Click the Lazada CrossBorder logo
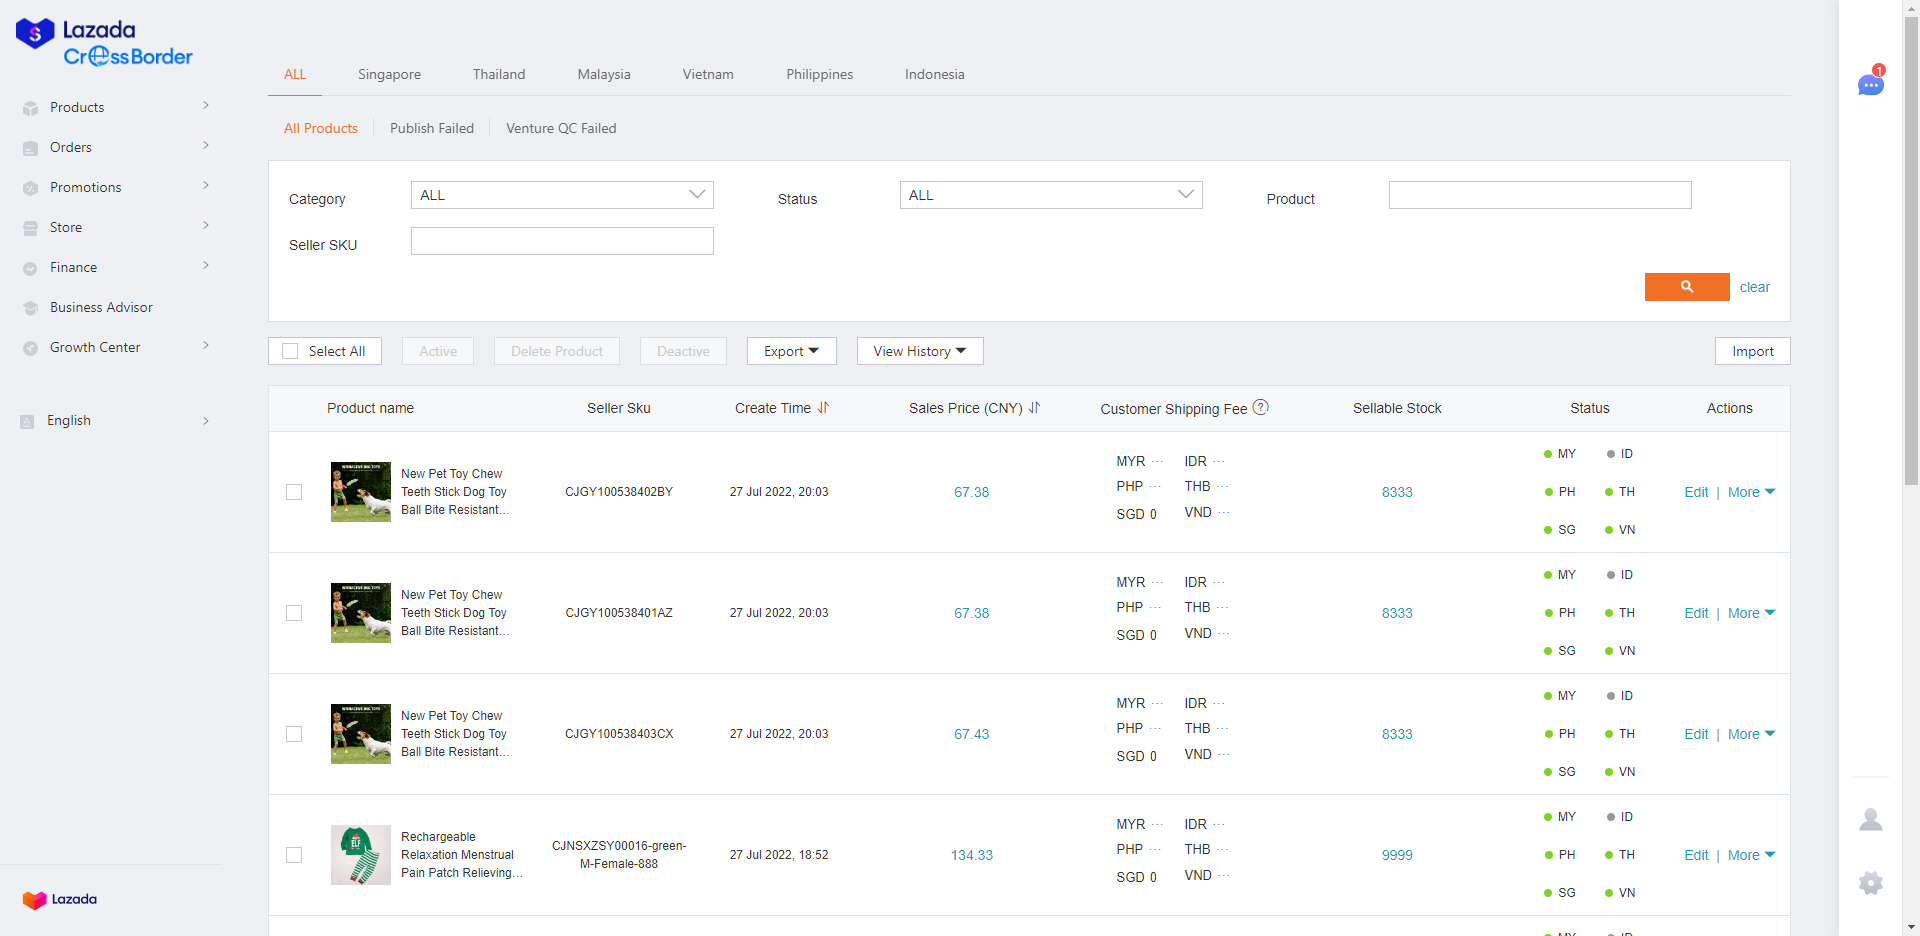 click(x=104, y=43)
